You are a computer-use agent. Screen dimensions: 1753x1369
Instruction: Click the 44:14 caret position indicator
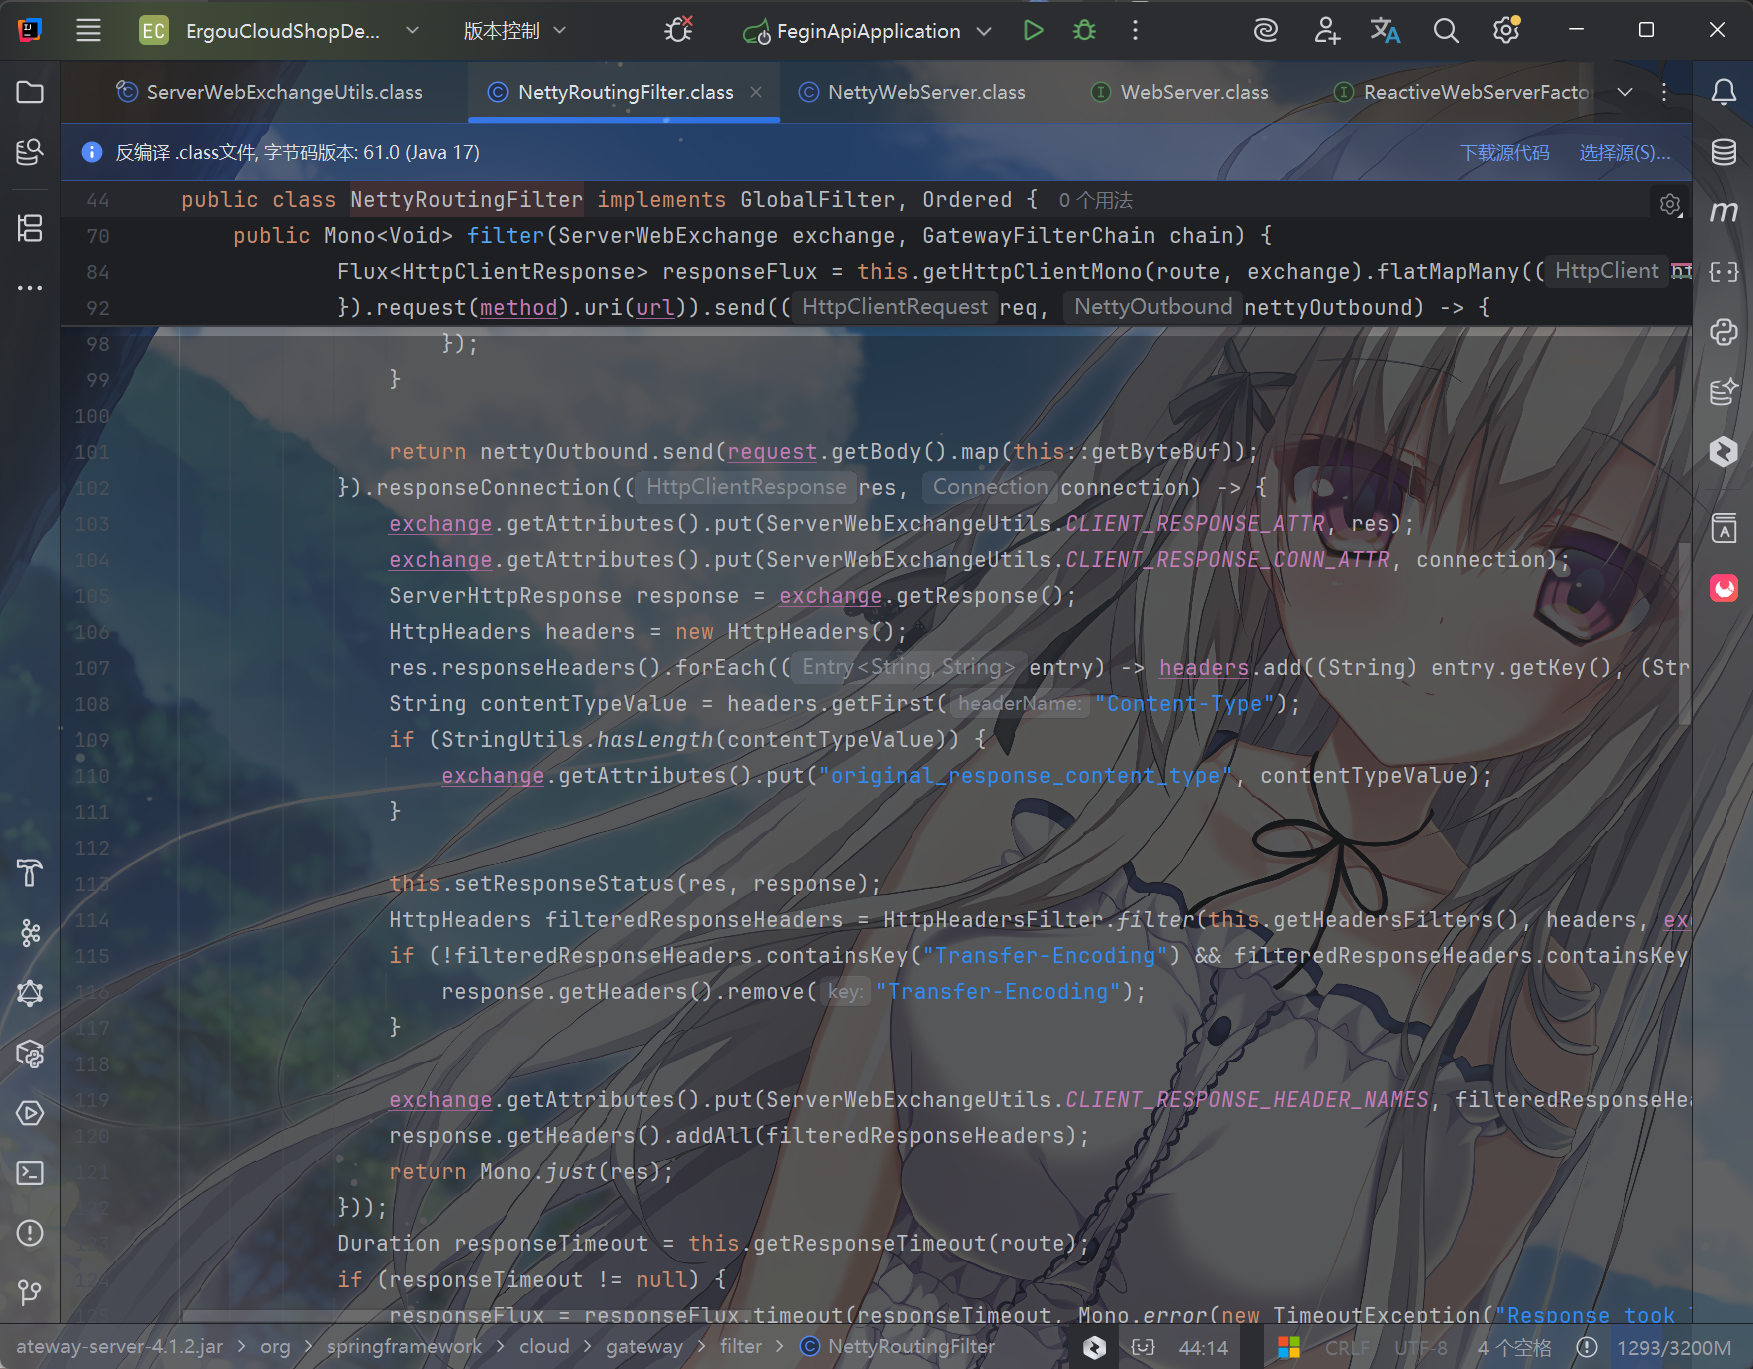[1202, 1347]
